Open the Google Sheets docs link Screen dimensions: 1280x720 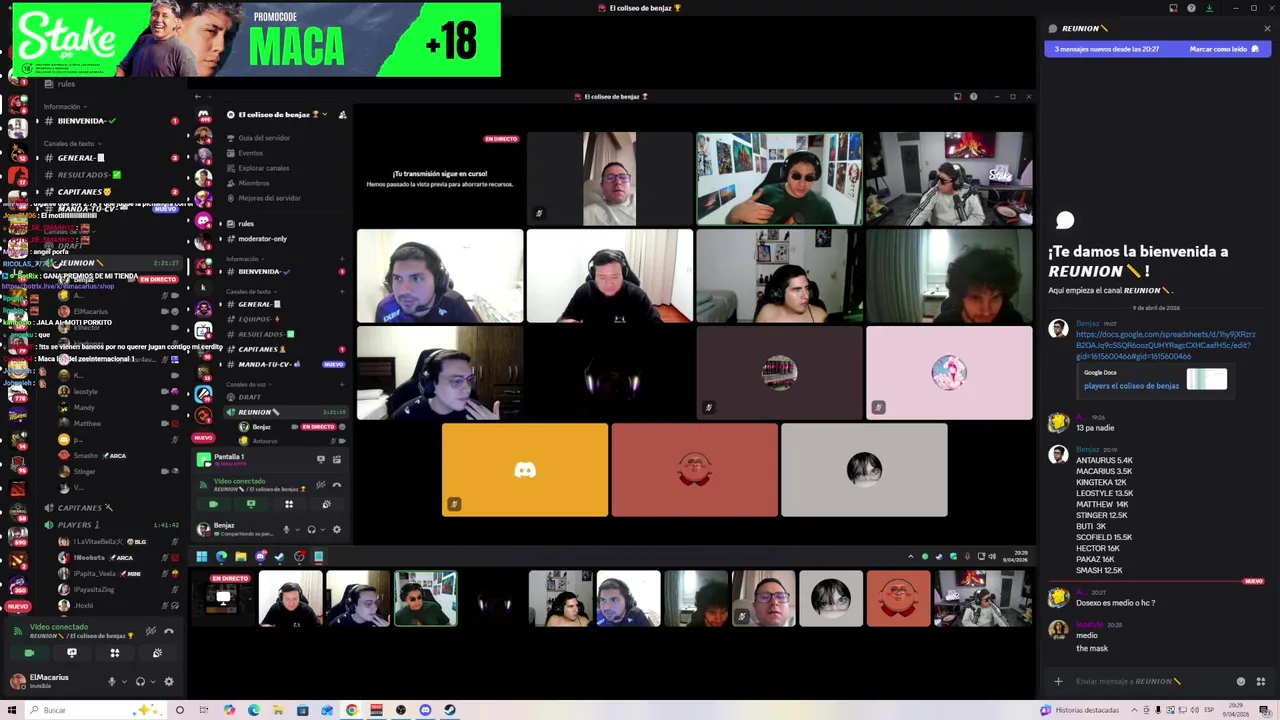(1165, 345)
